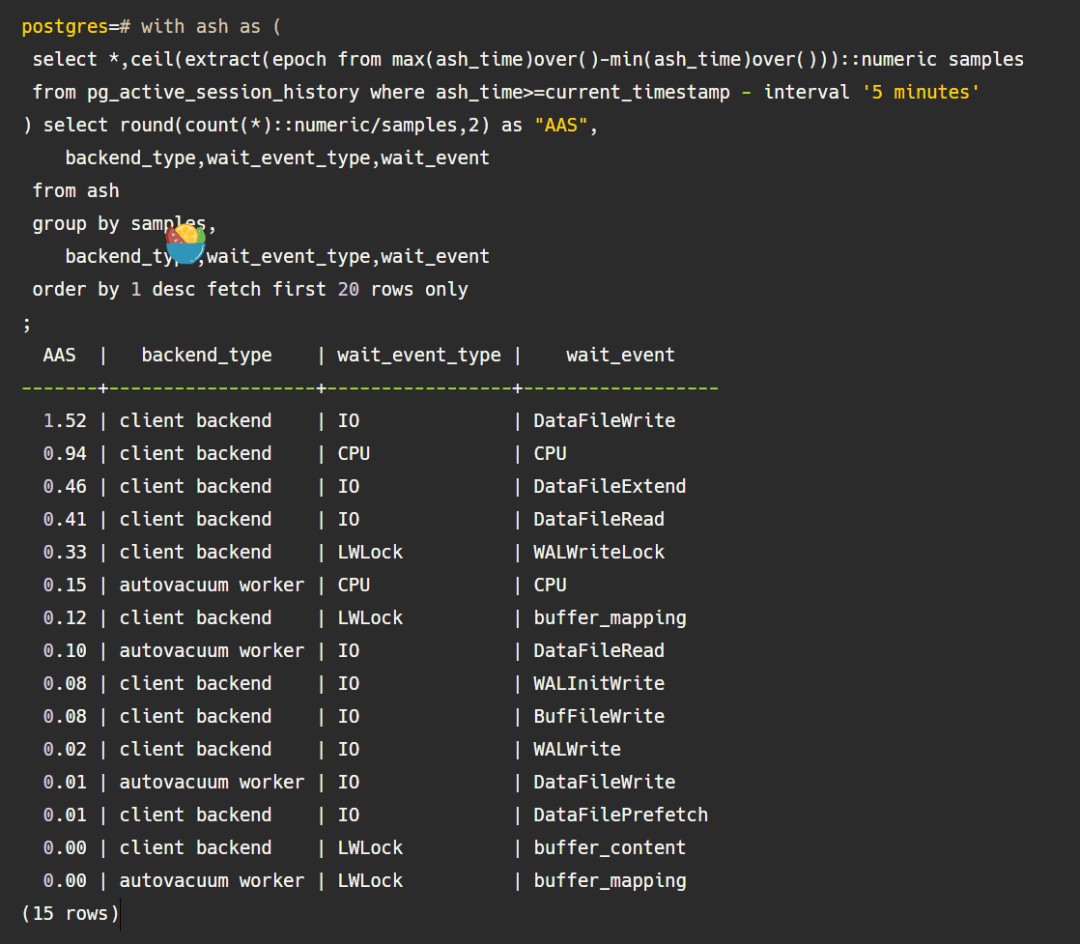Click the DataFilePrefetch wait event
This screenshot has width=1080, height=944.
(620, 815)
